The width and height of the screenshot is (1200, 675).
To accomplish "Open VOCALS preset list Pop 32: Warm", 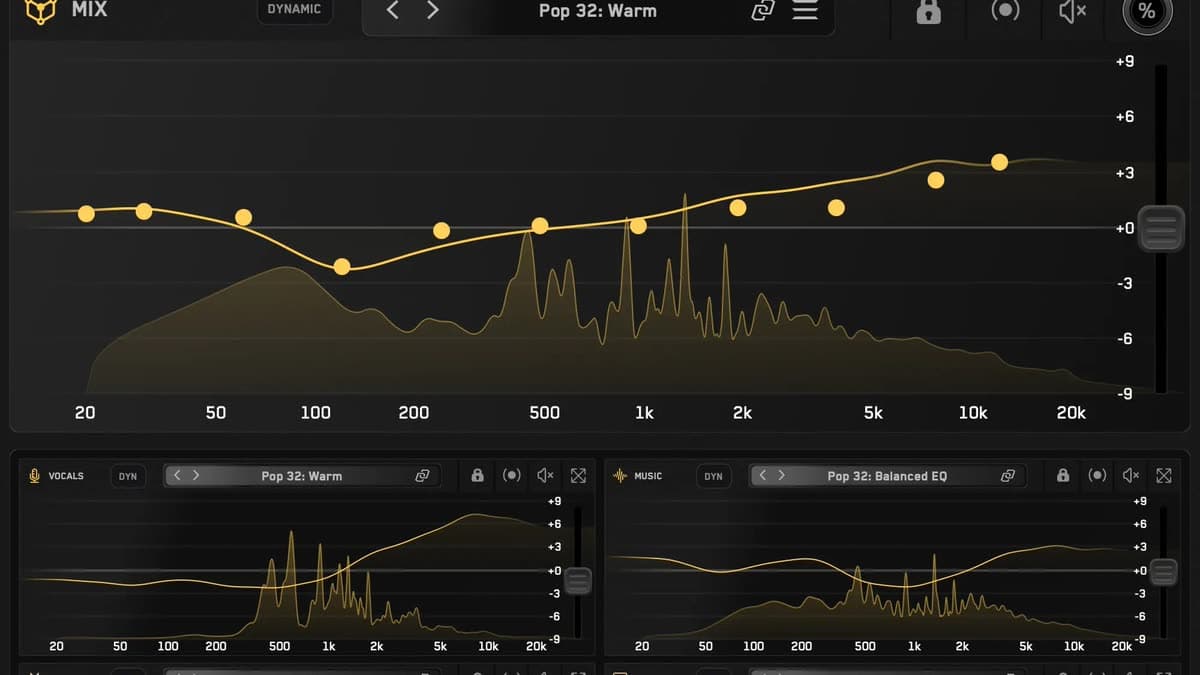I will tap(302, 476).
